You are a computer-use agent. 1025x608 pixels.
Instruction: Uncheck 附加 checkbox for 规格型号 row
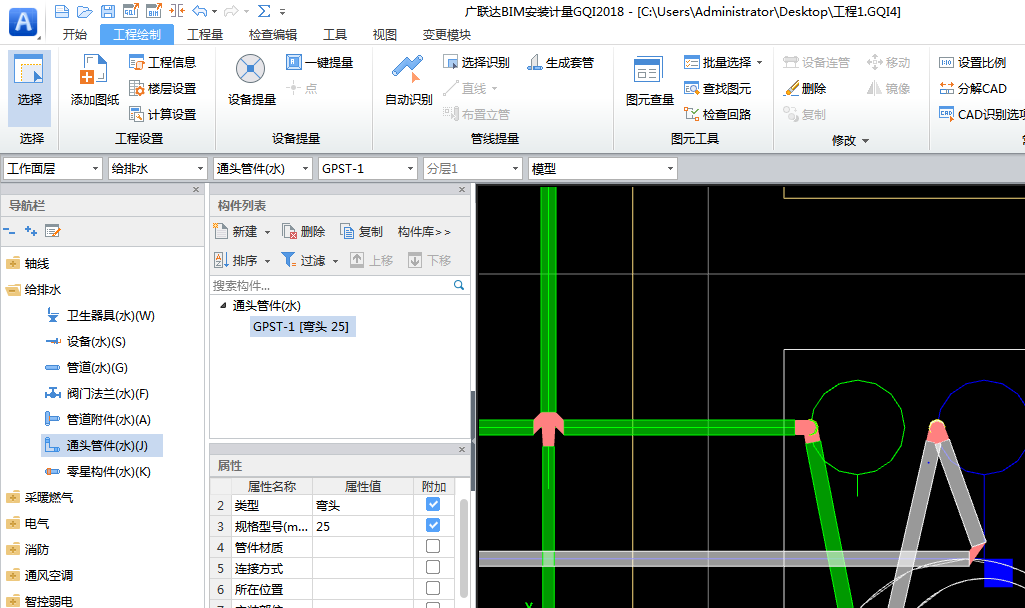click(433, 525)
